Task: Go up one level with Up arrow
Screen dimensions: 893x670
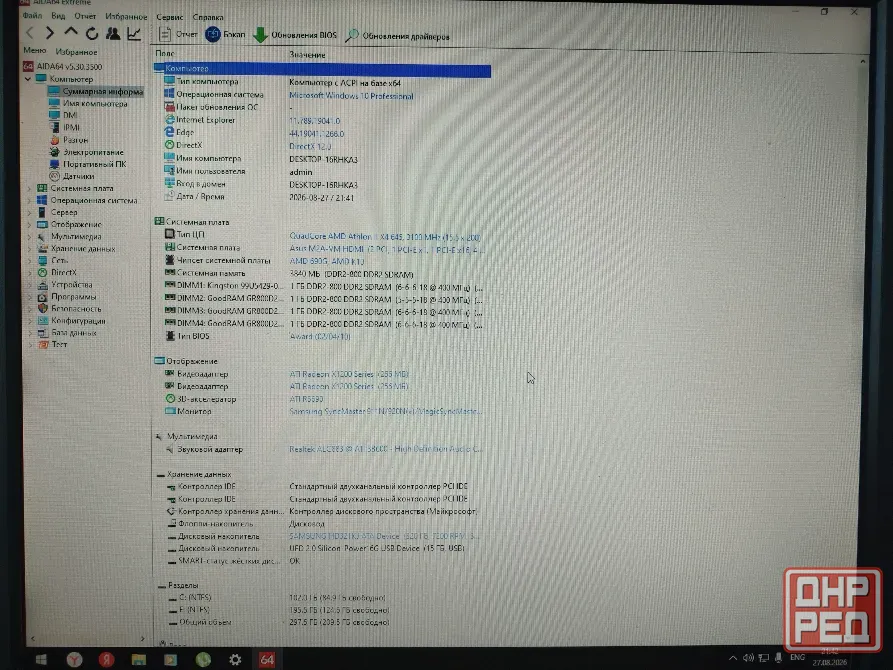Action: [x=71, y=32]
